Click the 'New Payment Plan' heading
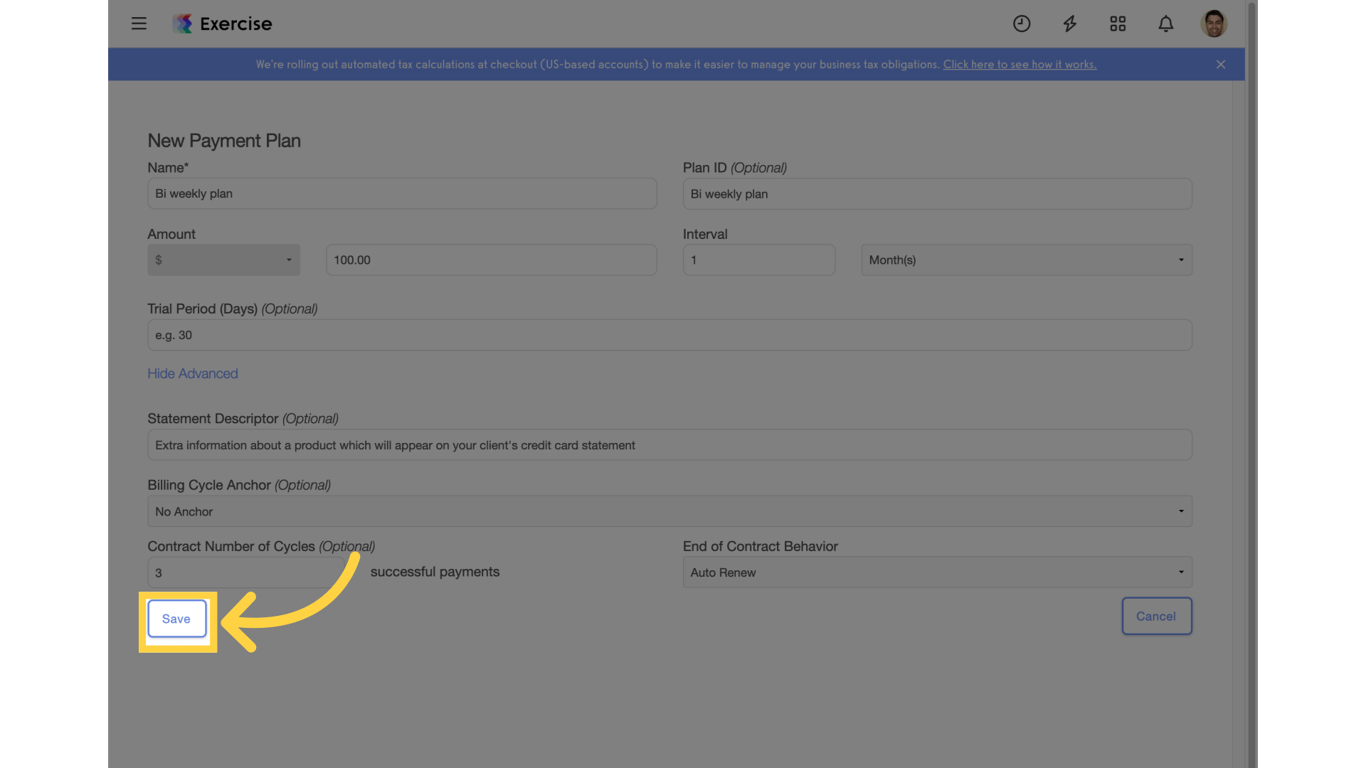 pos(224,141)
